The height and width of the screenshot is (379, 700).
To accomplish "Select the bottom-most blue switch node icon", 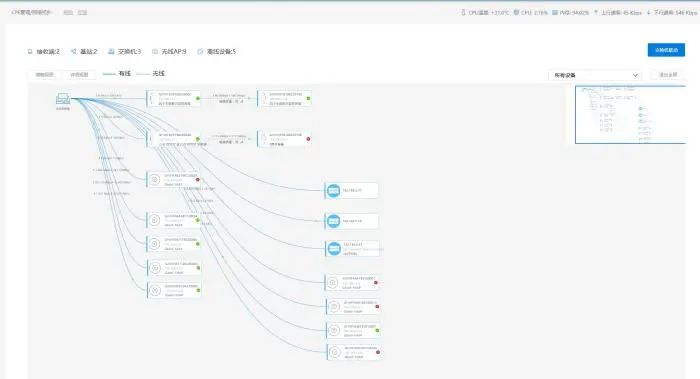I will tap(334, 249).
